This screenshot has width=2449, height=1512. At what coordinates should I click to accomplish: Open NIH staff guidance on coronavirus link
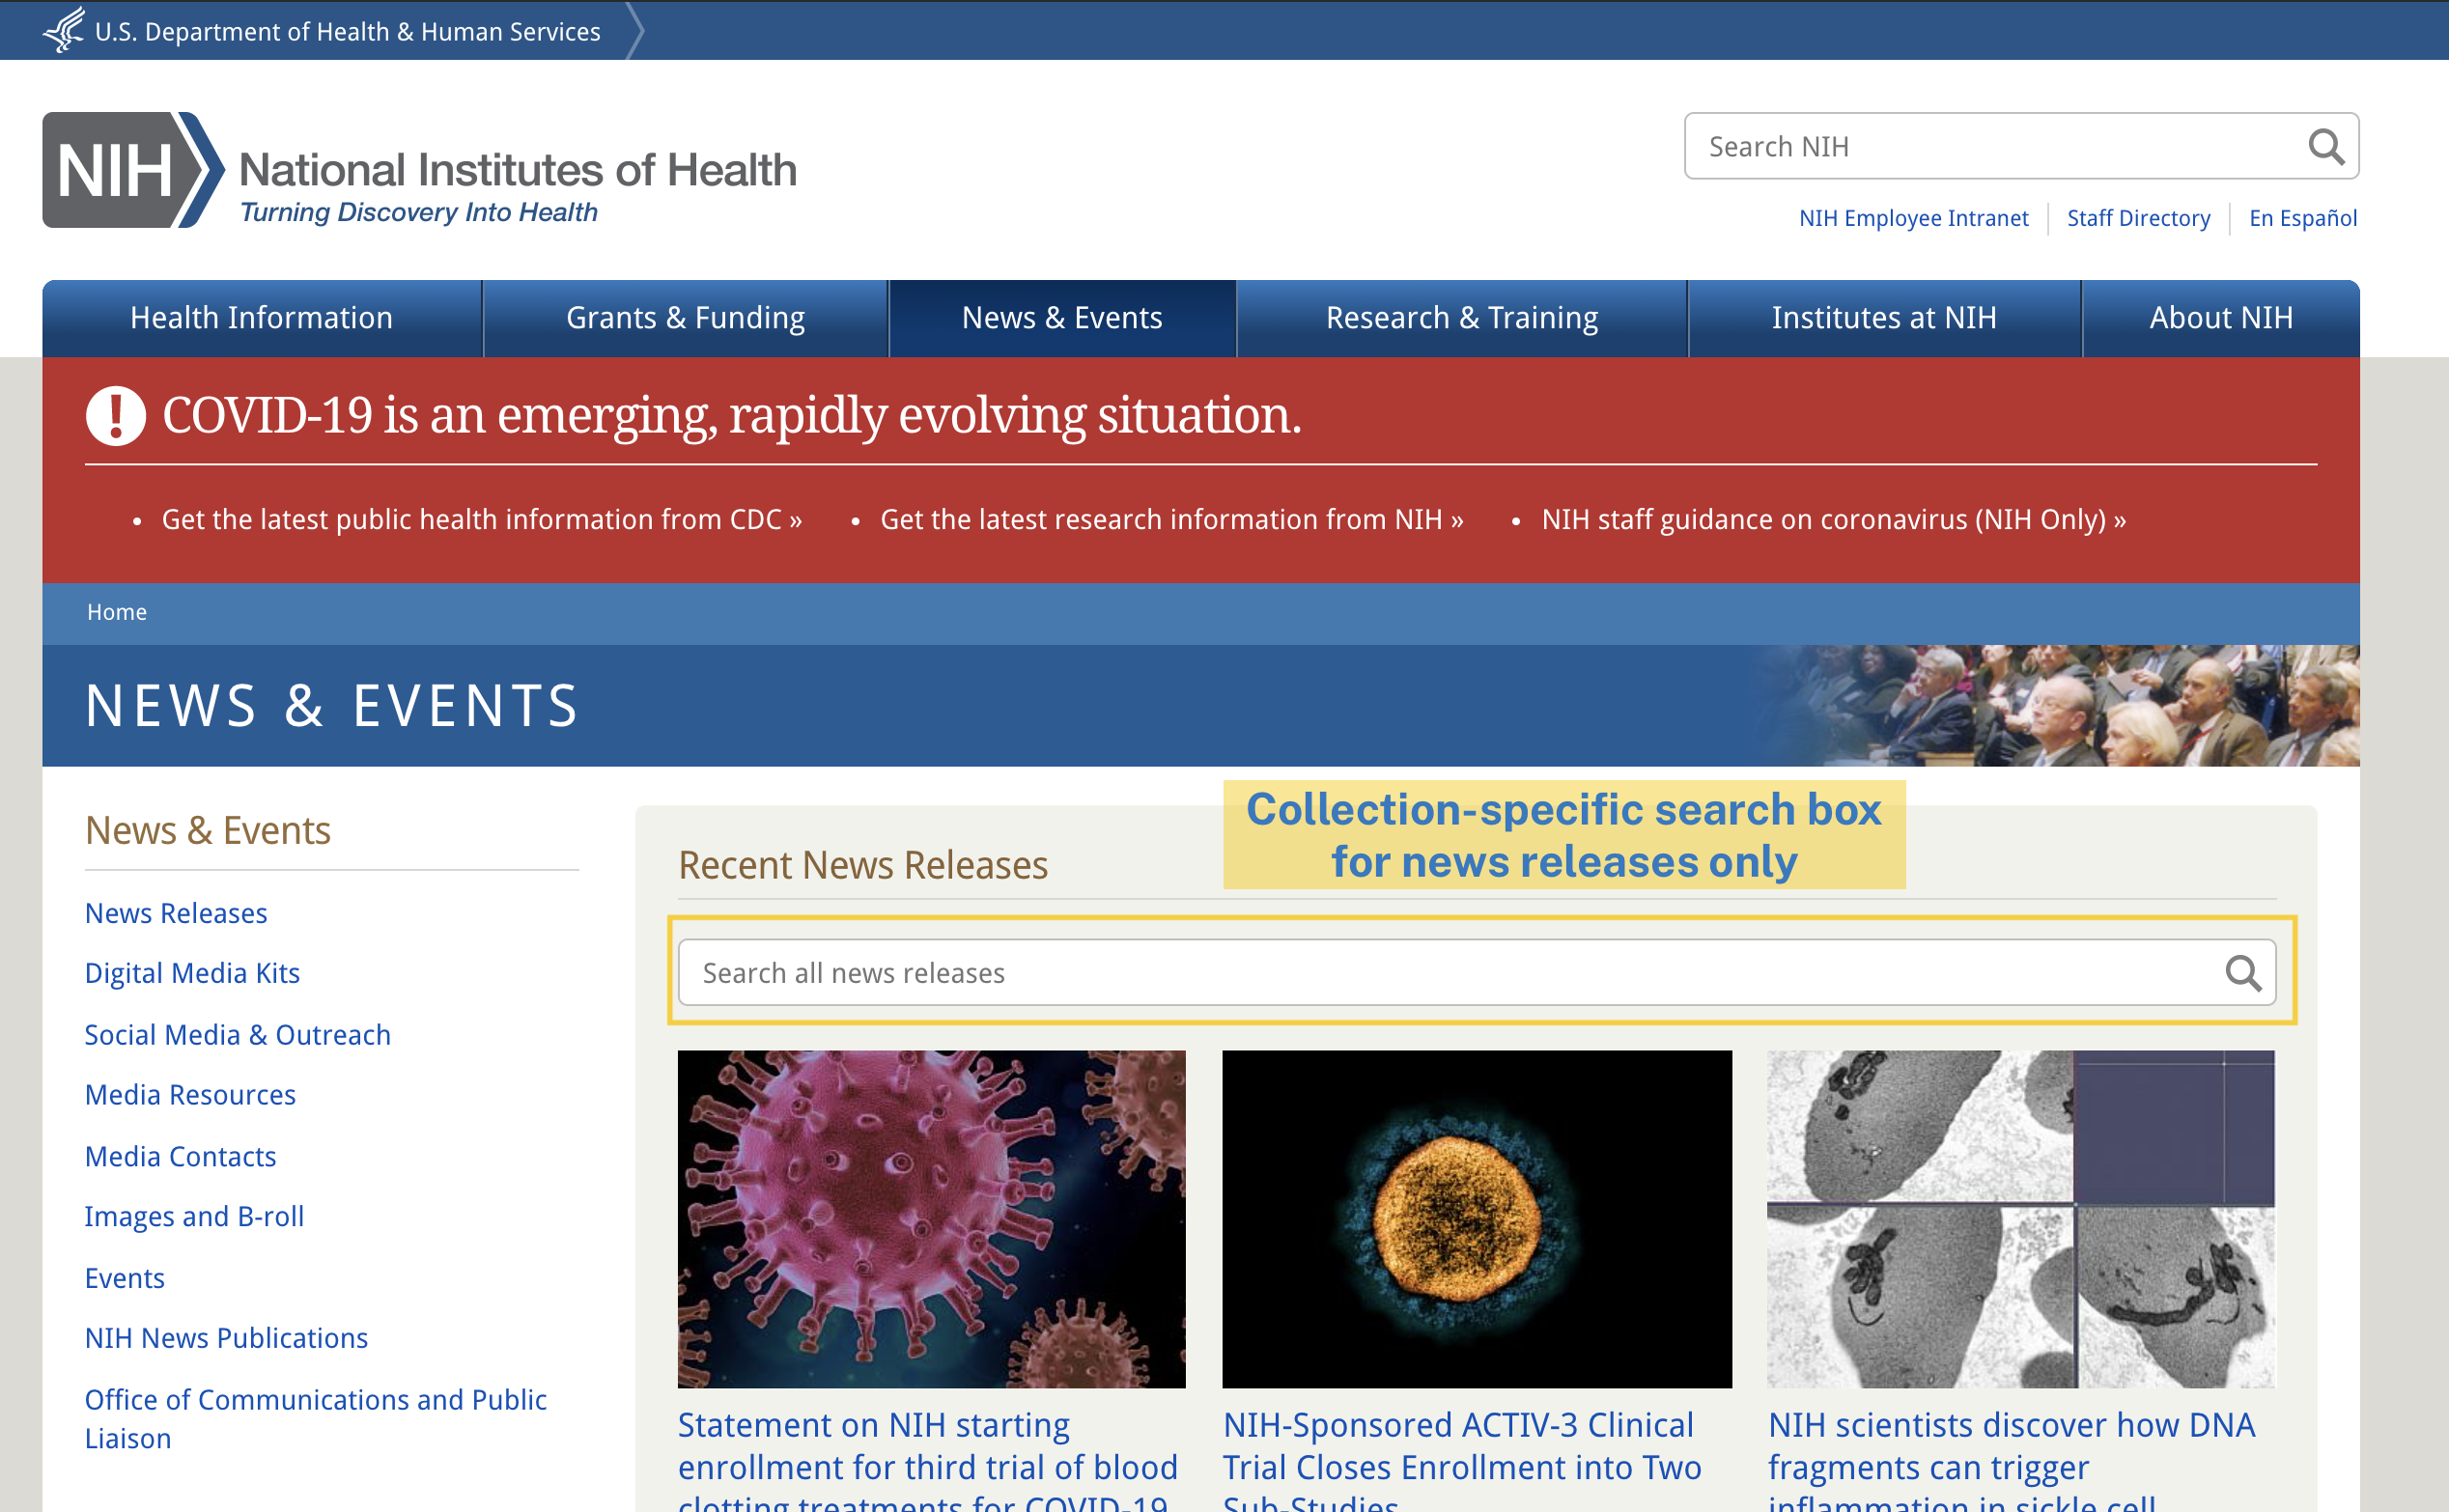1834,520
